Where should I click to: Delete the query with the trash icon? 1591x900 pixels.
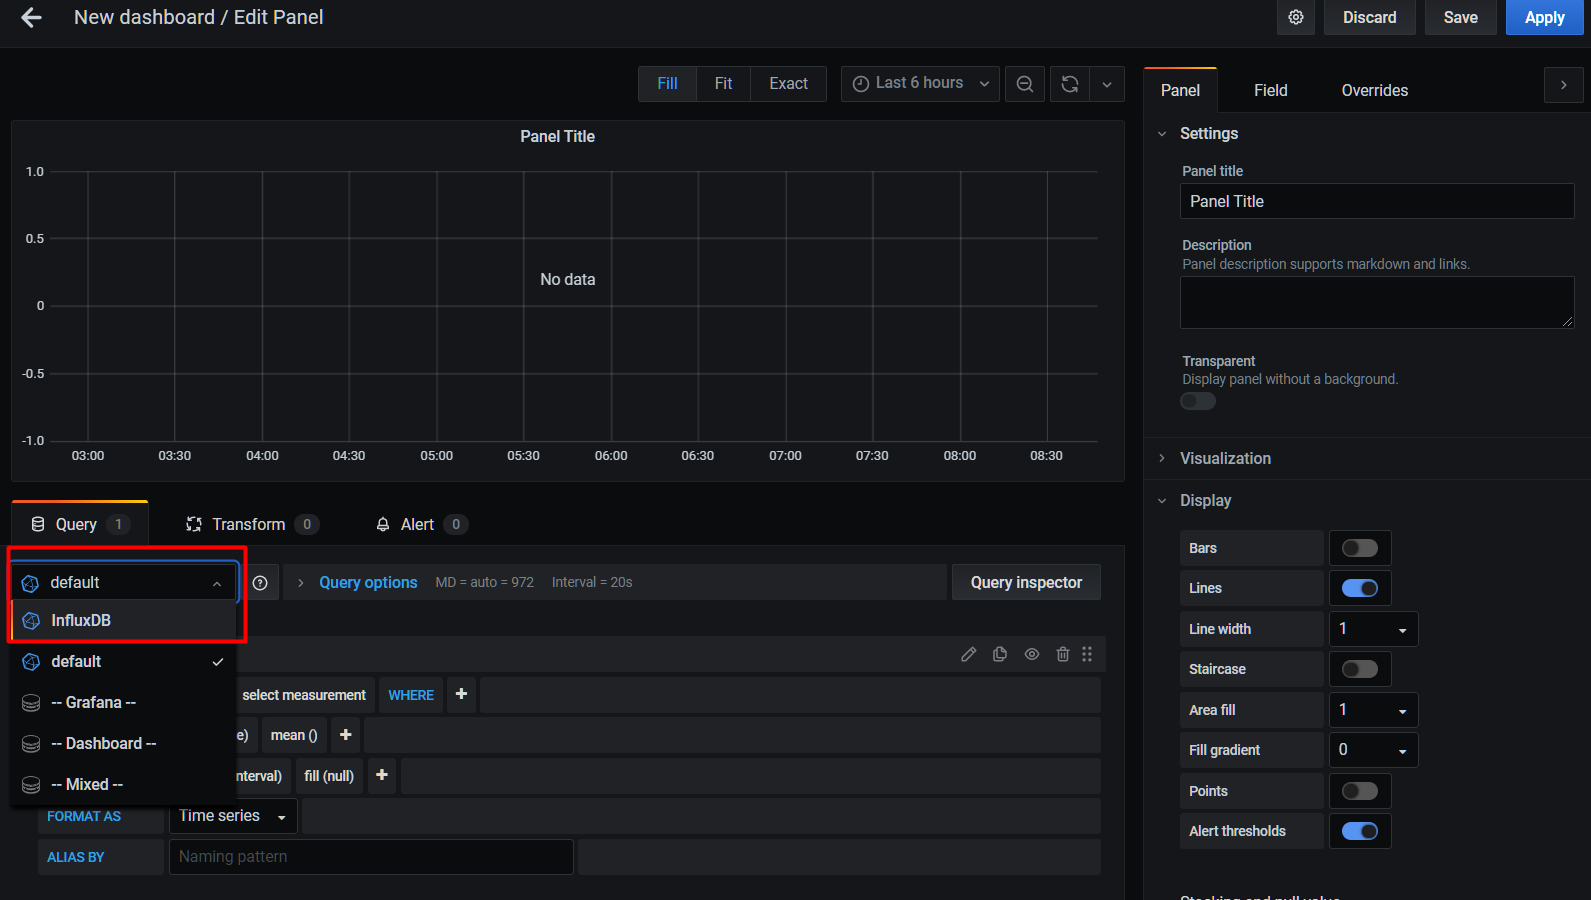click(x=1063, y=654)
